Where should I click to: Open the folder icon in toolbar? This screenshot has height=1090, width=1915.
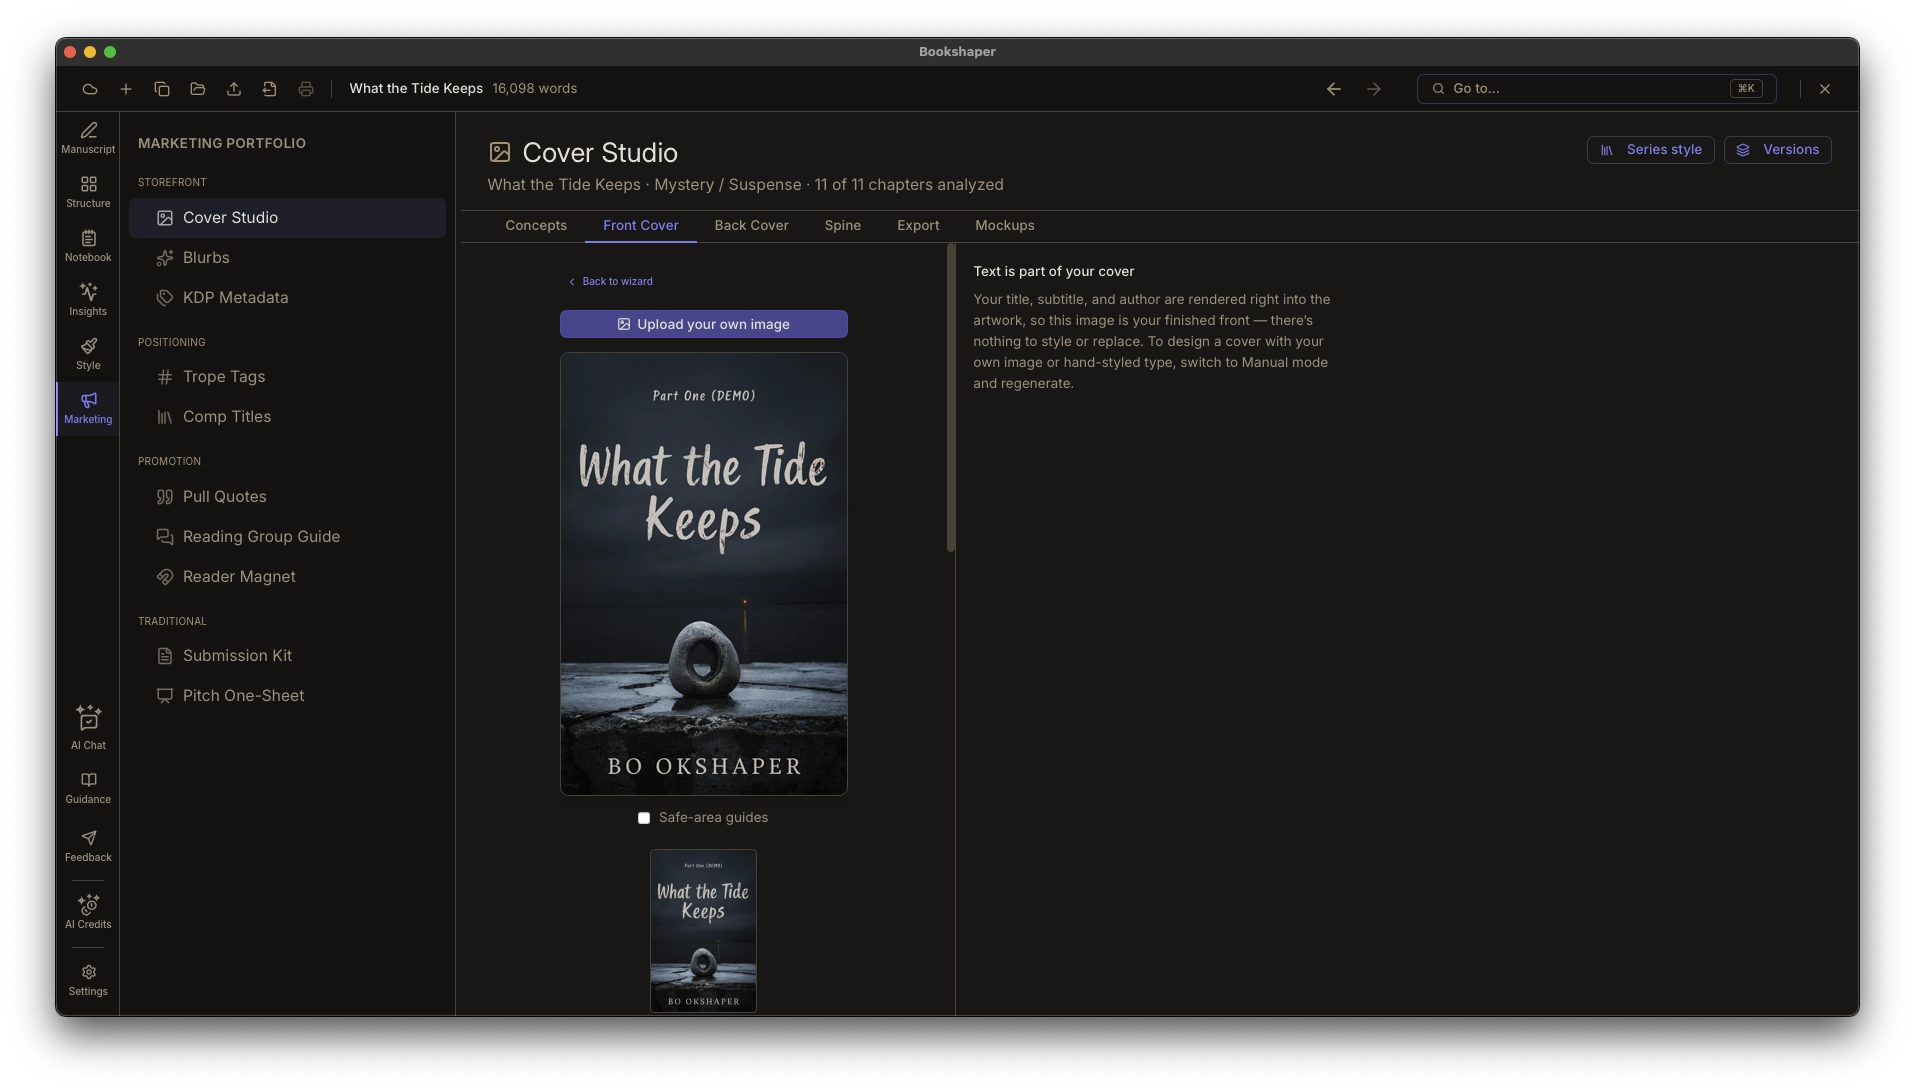click(x=198, y=89)
